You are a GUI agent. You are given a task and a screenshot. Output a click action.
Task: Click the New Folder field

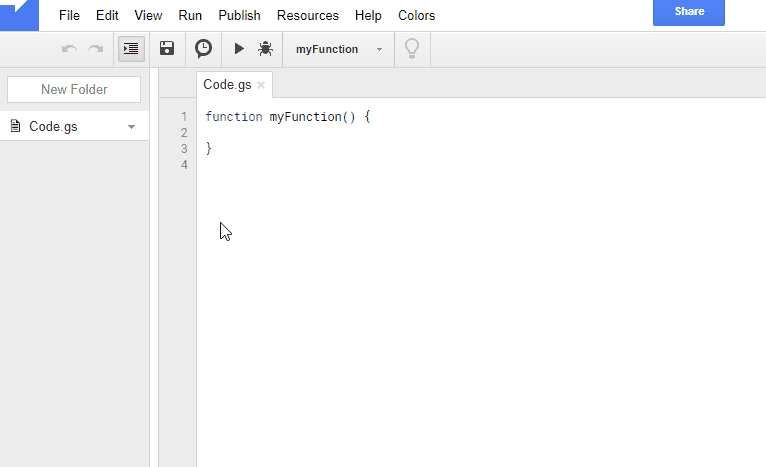[74, 89]
